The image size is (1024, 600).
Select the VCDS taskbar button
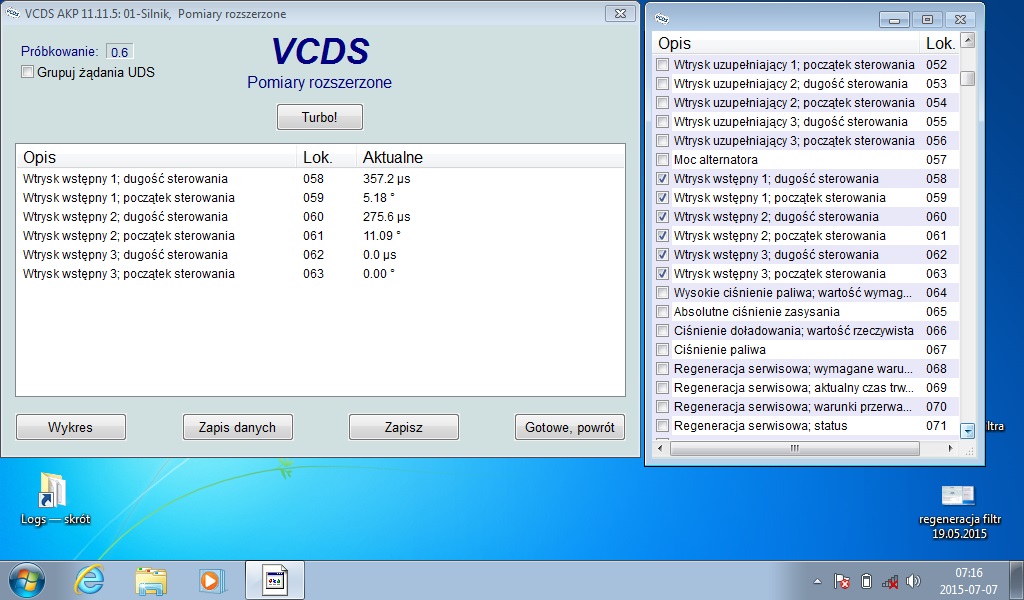tap(275, 580)
